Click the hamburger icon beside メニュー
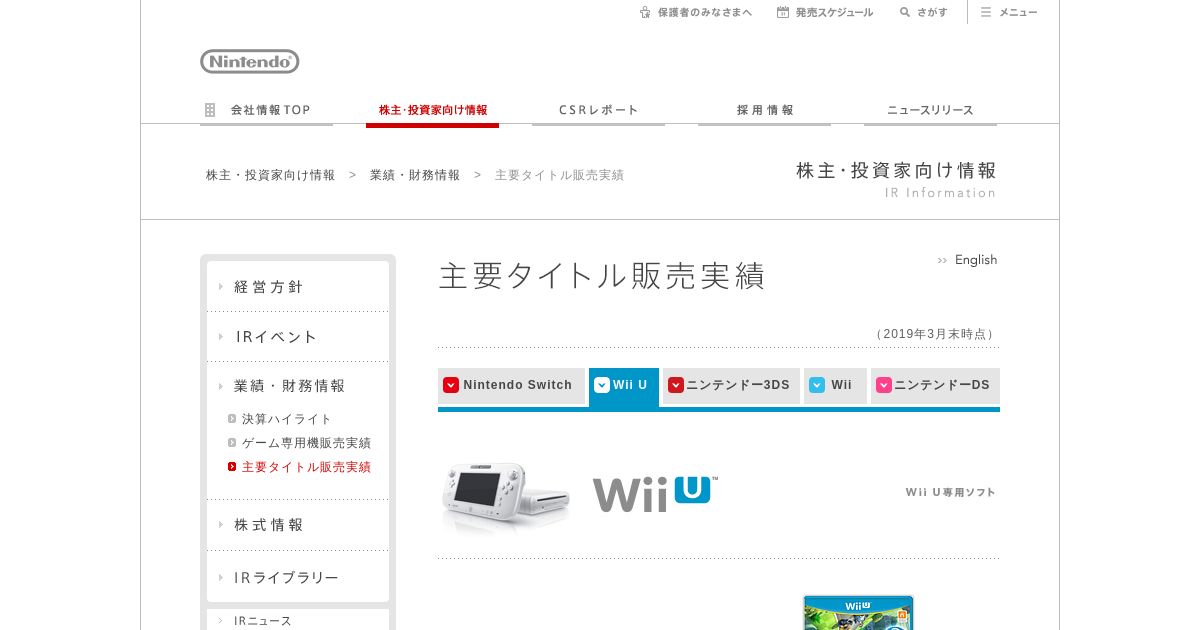This screenshot has width=1200, height=630. (986, 12)
